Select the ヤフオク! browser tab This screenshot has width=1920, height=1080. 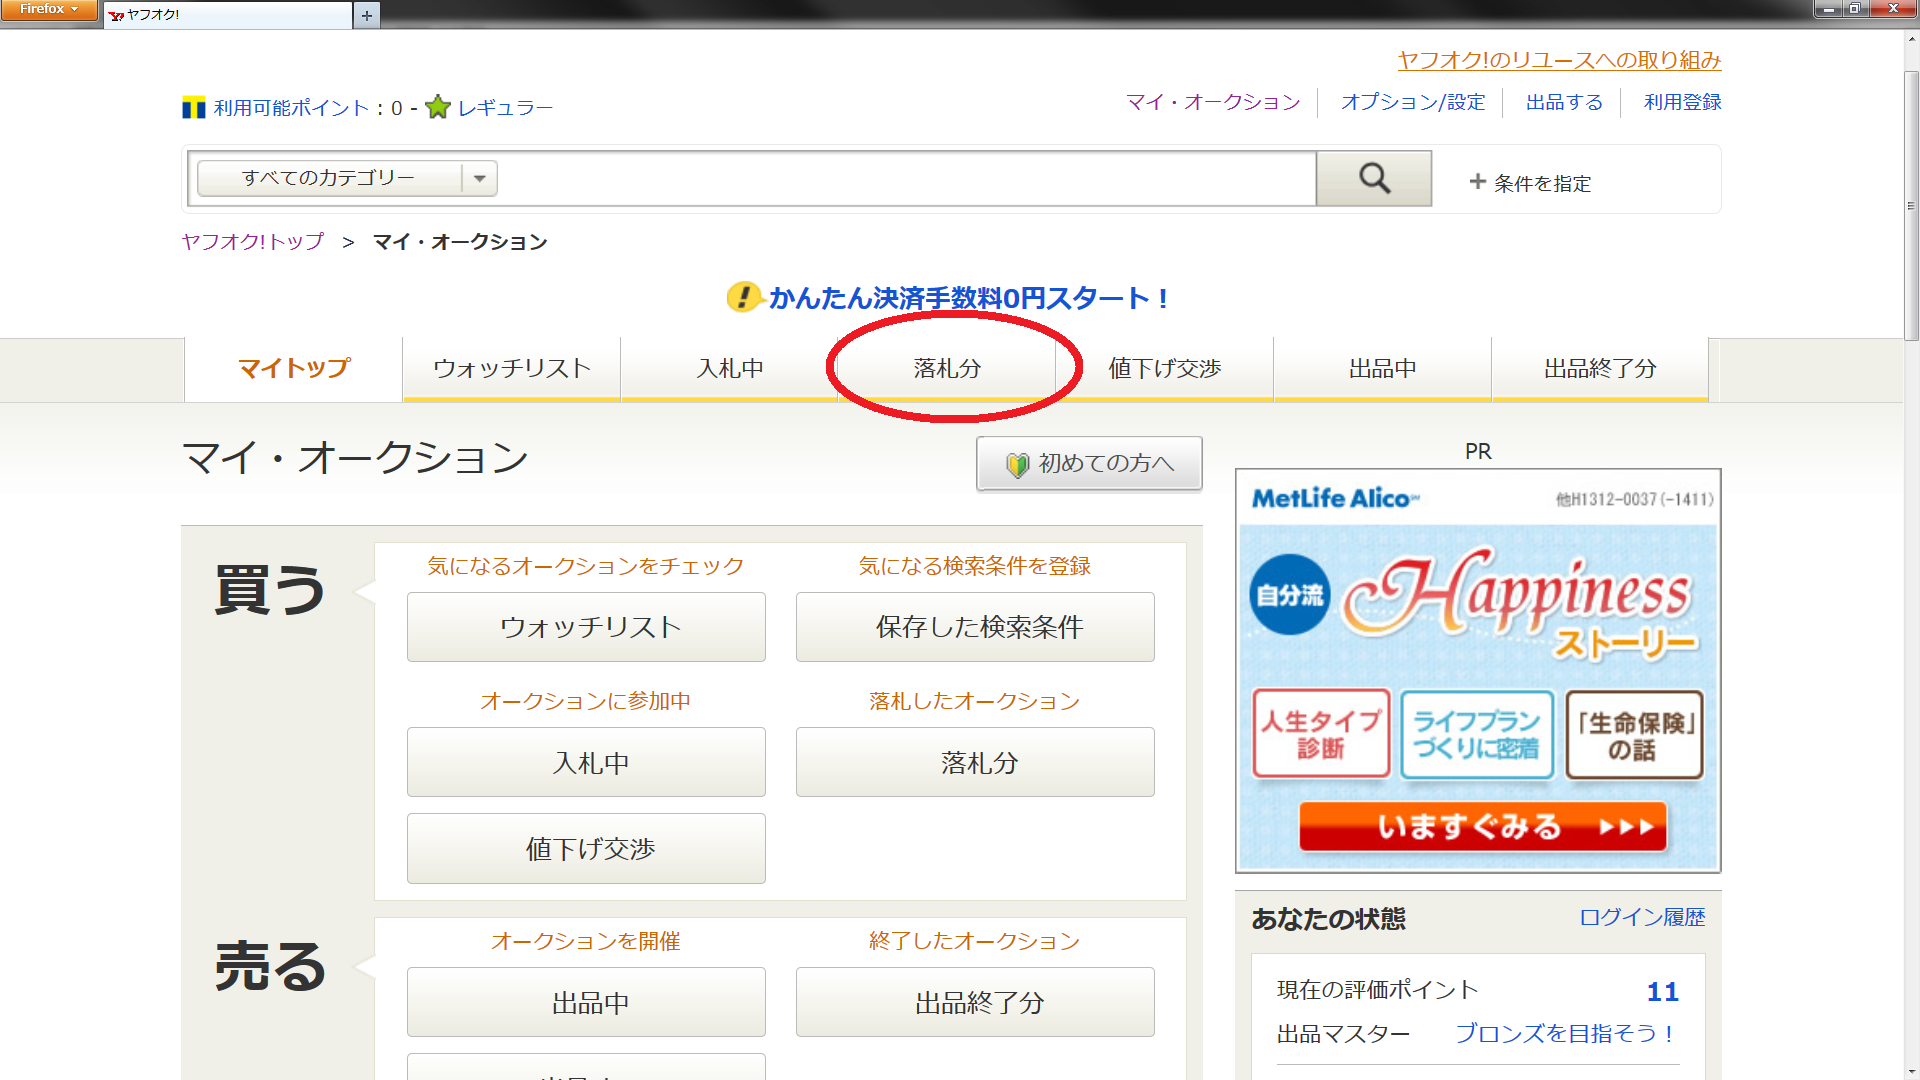coord(228,15)
